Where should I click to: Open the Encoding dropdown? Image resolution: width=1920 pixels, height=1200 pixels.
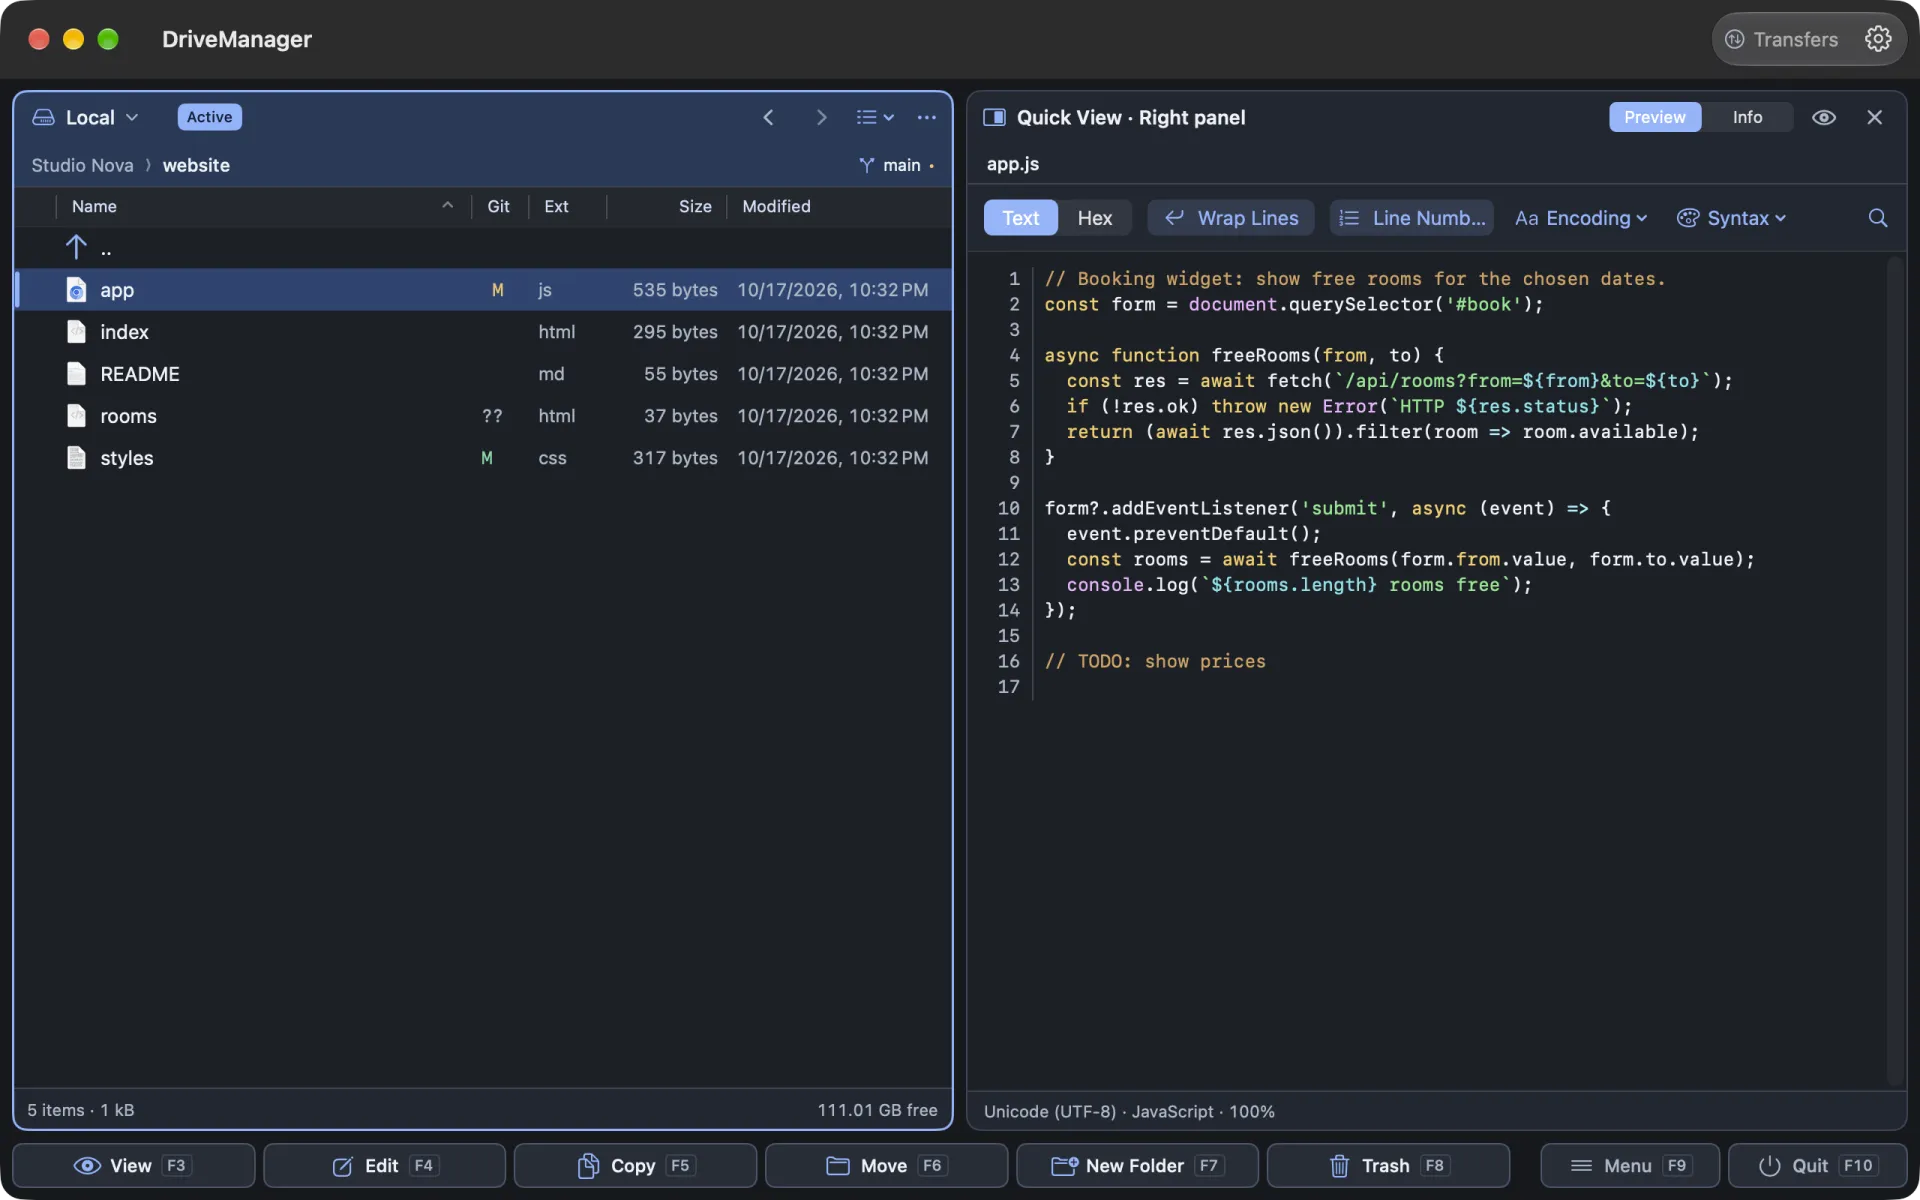(1580, 218)
